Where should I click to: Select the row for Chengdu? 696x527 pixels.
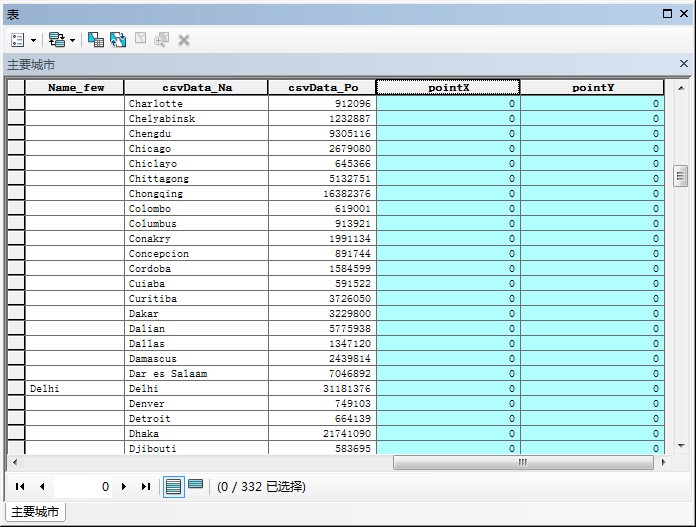[x=15, y=134]
